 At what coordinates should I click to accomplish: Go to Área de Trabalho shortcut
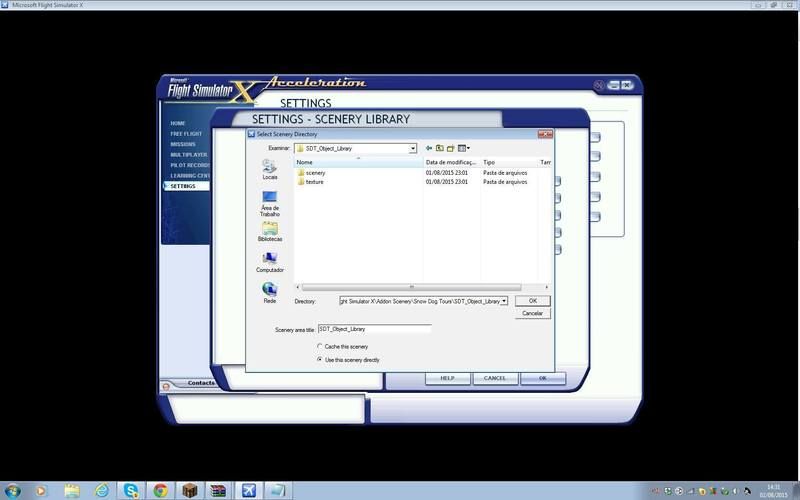click(270, 204)
